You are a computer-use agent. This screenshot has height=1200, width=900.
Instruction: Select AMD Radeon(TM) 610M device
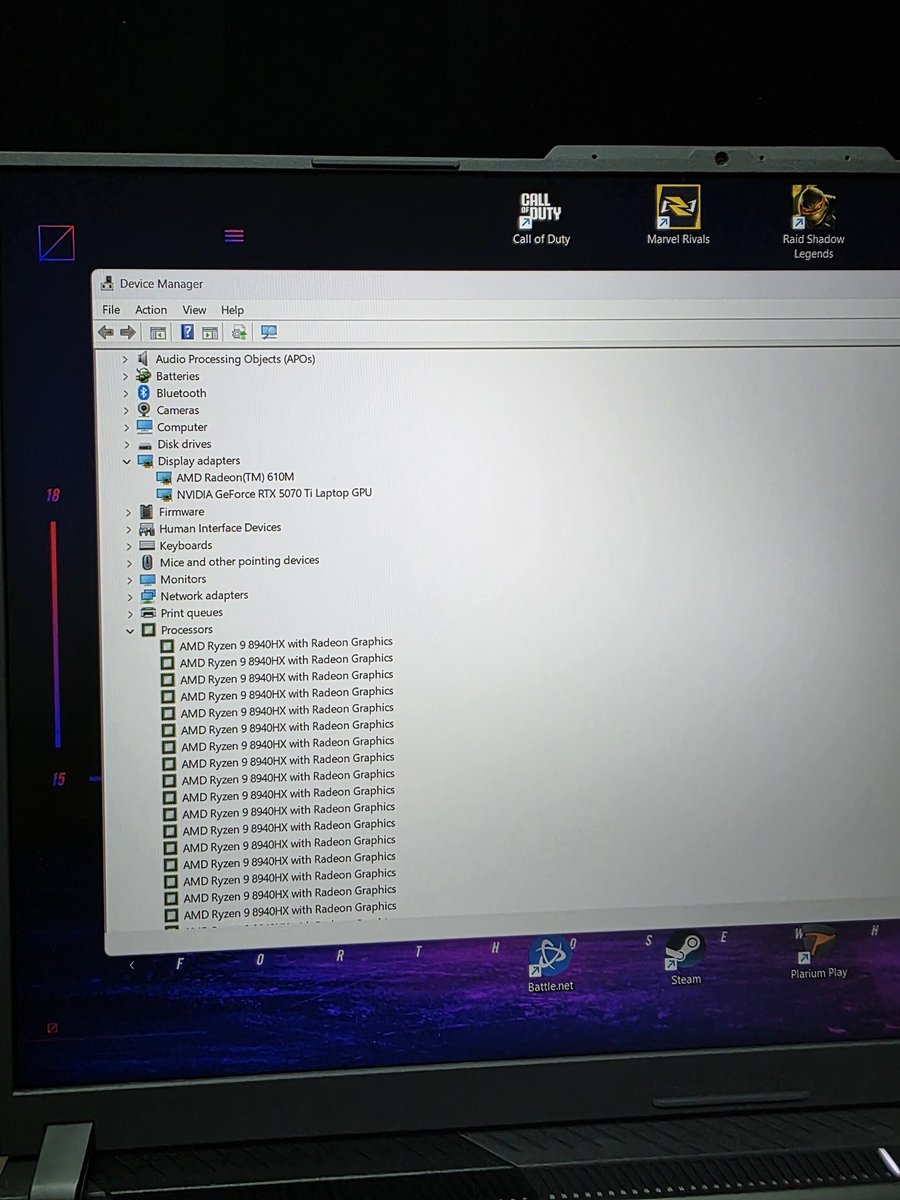[x=235, y=477]
